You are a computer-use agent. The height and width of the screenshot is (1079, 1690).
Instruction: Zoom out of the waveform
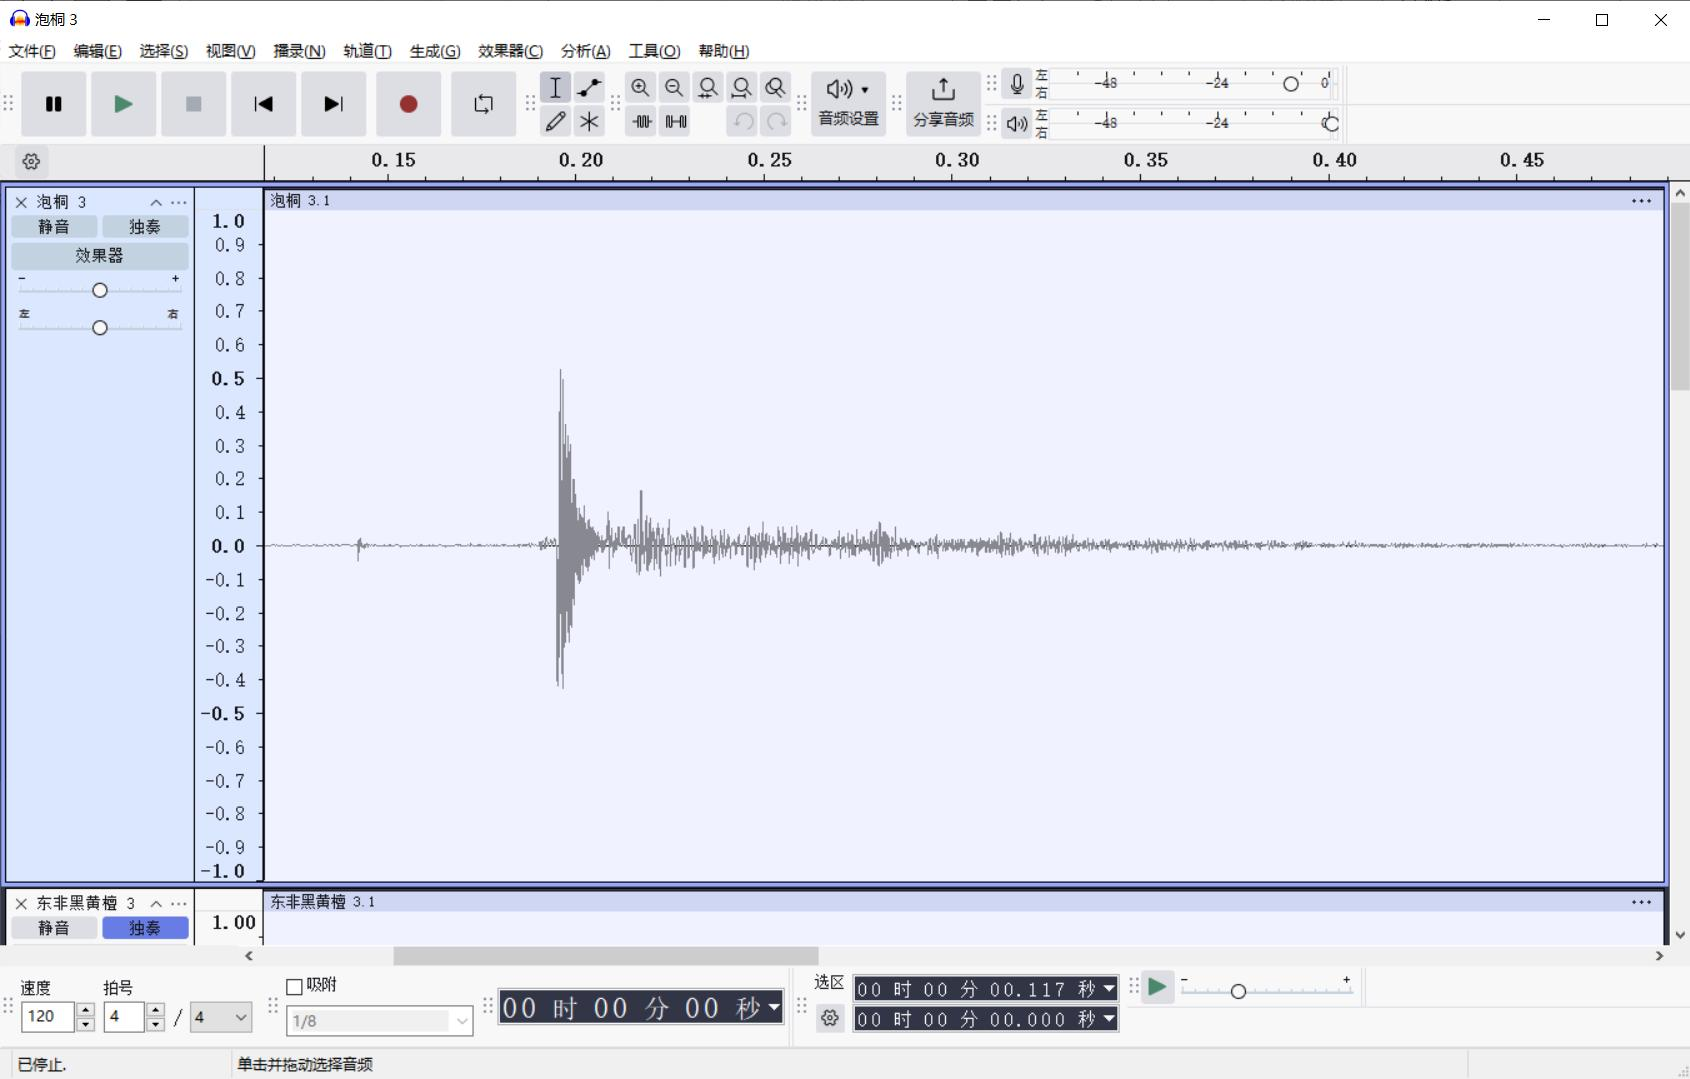(x=673, y=88)
